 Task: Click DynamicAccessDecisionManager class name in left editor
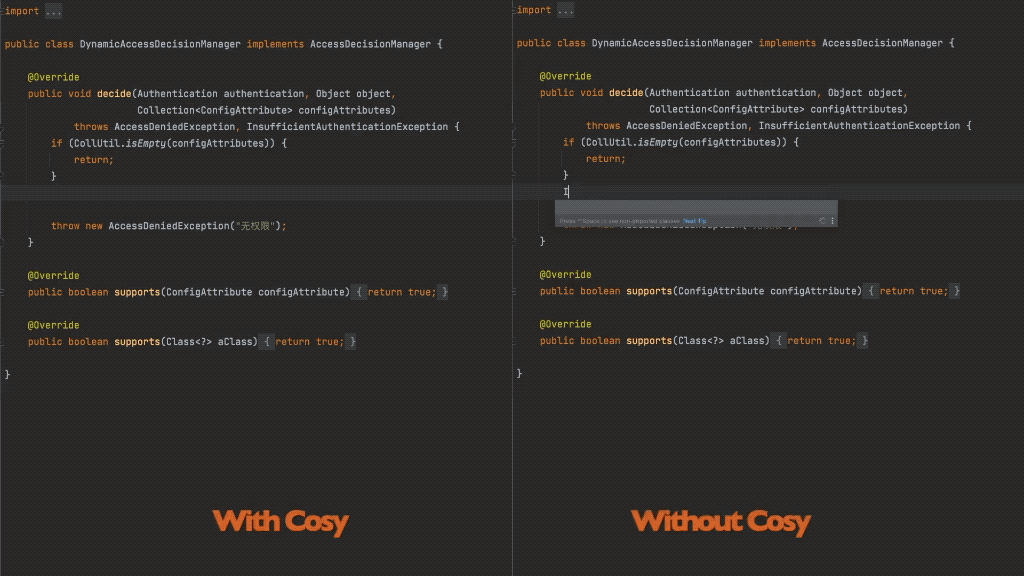(x=160, y=44)
